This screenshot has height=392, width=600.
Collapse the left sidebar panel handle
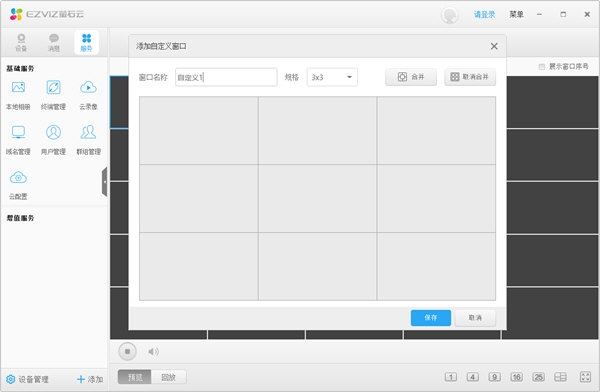[x=104, y=182]
